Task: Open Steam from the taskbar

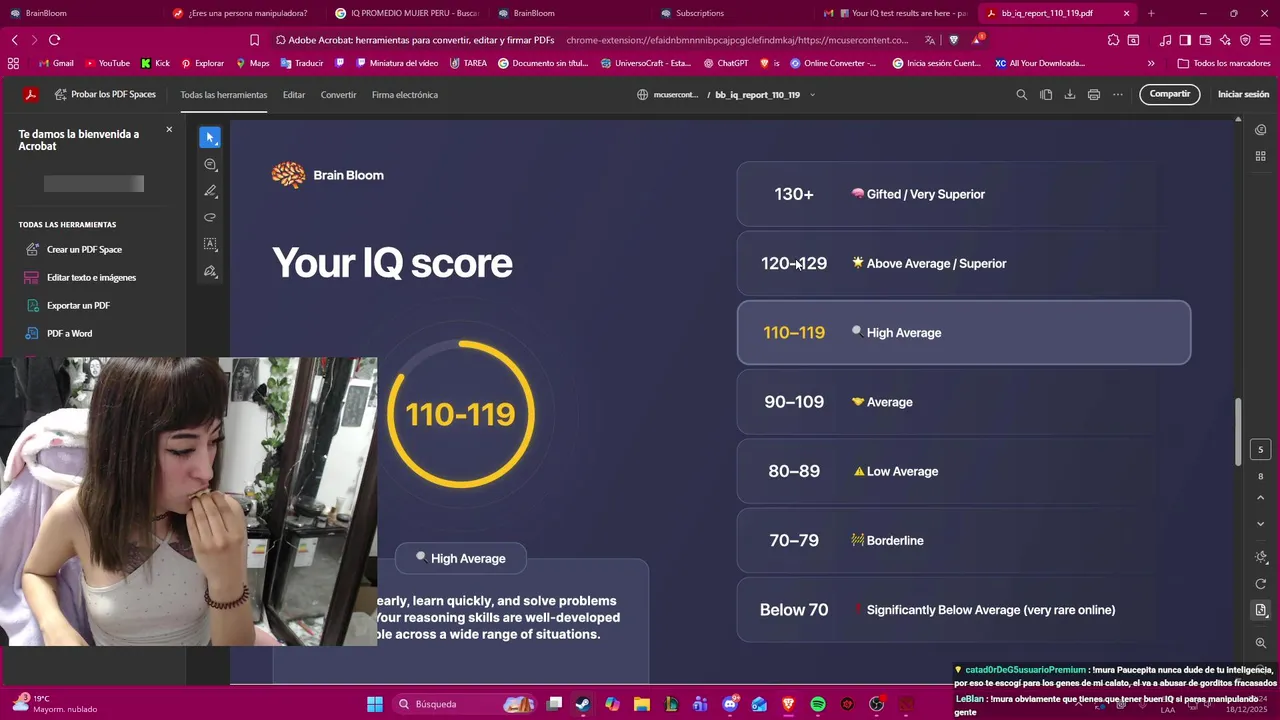Action: [x=582, y=704]
